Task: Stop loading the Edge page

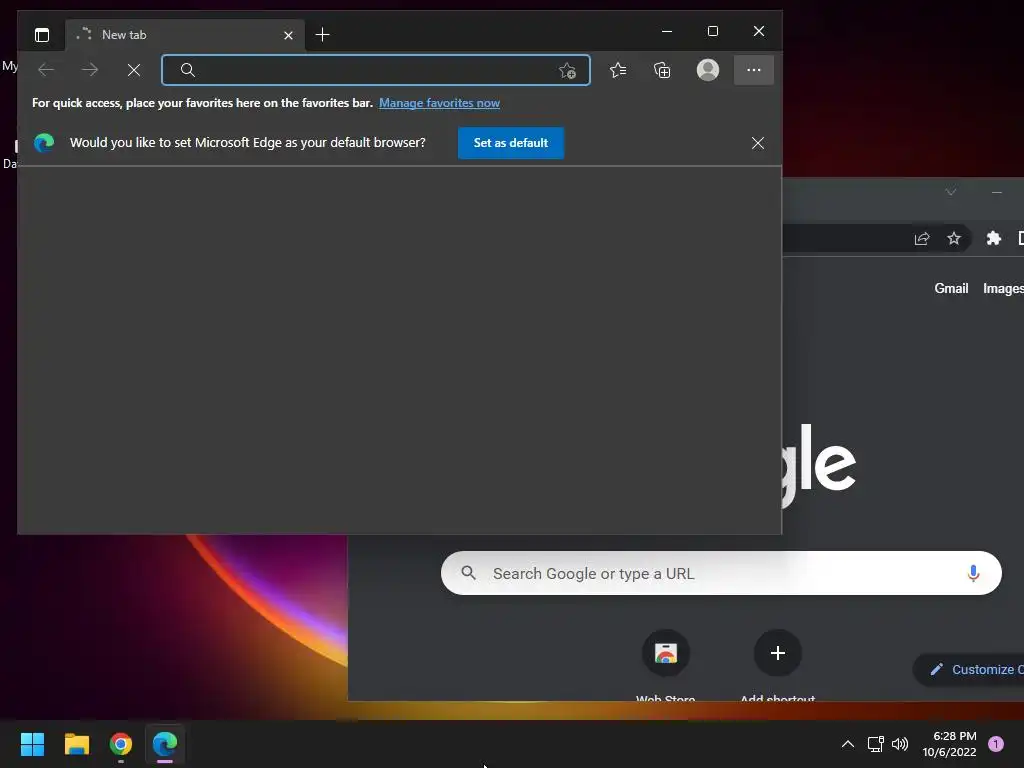Action: tap(134, 70)
